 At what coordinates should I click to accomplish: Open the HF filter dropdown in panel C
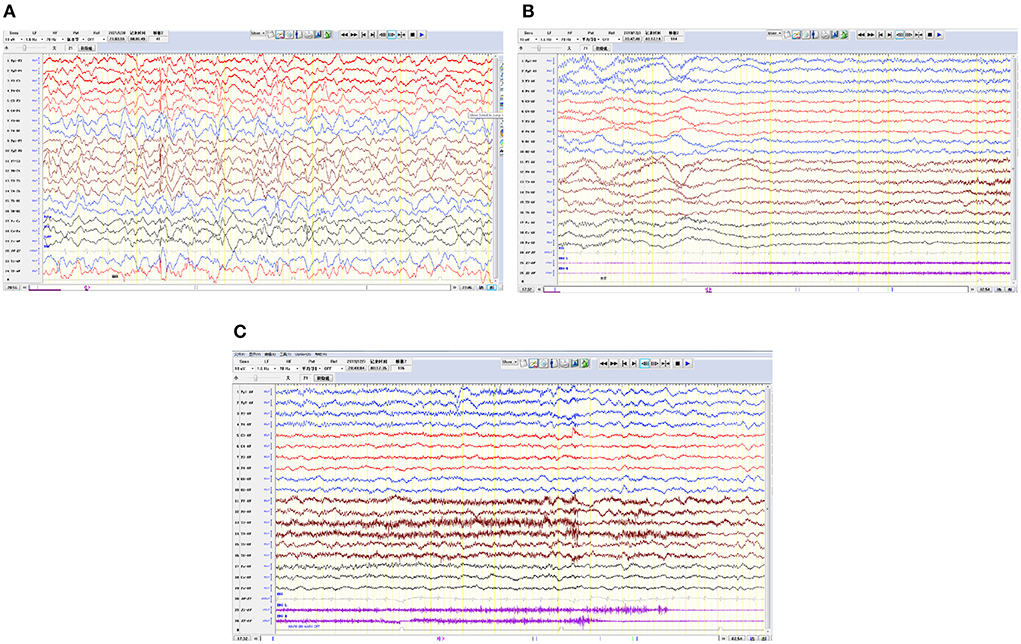pos(289,369)
